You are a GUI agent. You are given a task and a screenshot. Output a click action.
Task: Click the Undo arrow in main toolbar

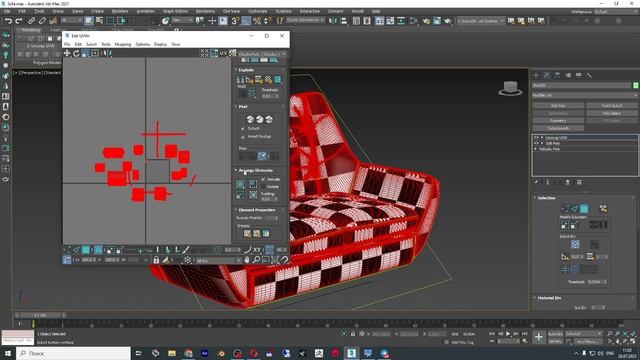[x=8, y=20]
